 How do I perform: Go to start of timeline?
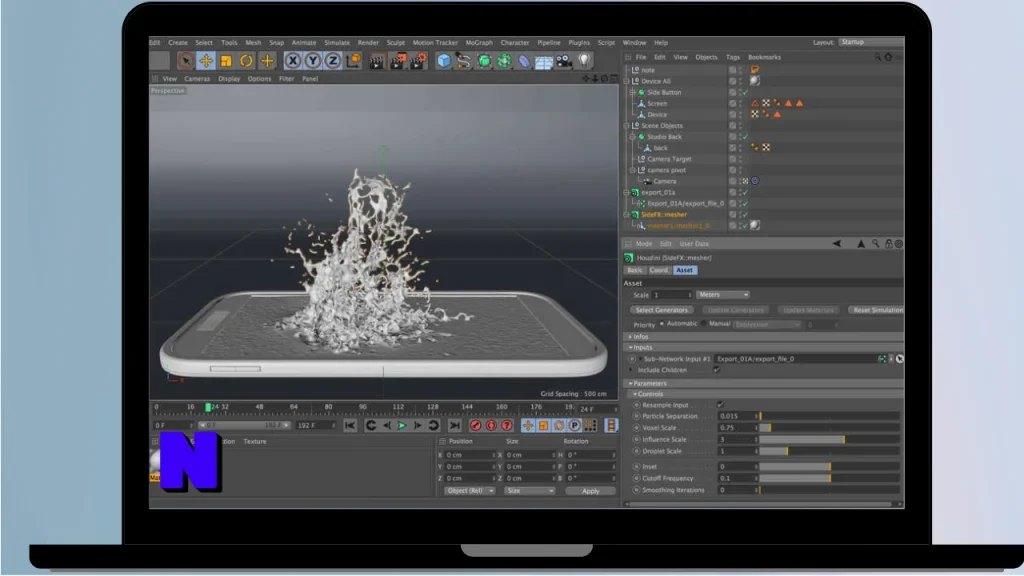pos(350,425)
